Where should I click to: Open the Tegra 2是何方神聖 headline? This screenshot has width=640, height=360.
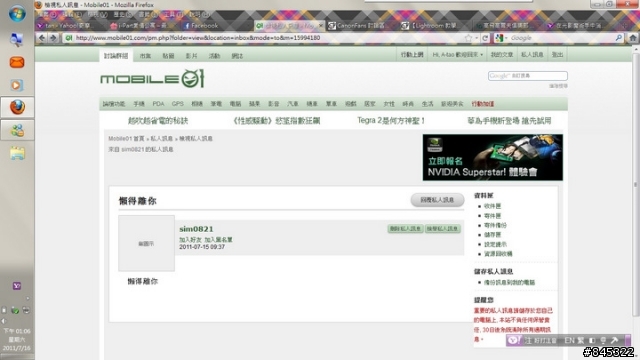pyautogui.click(x=391, y=121)
